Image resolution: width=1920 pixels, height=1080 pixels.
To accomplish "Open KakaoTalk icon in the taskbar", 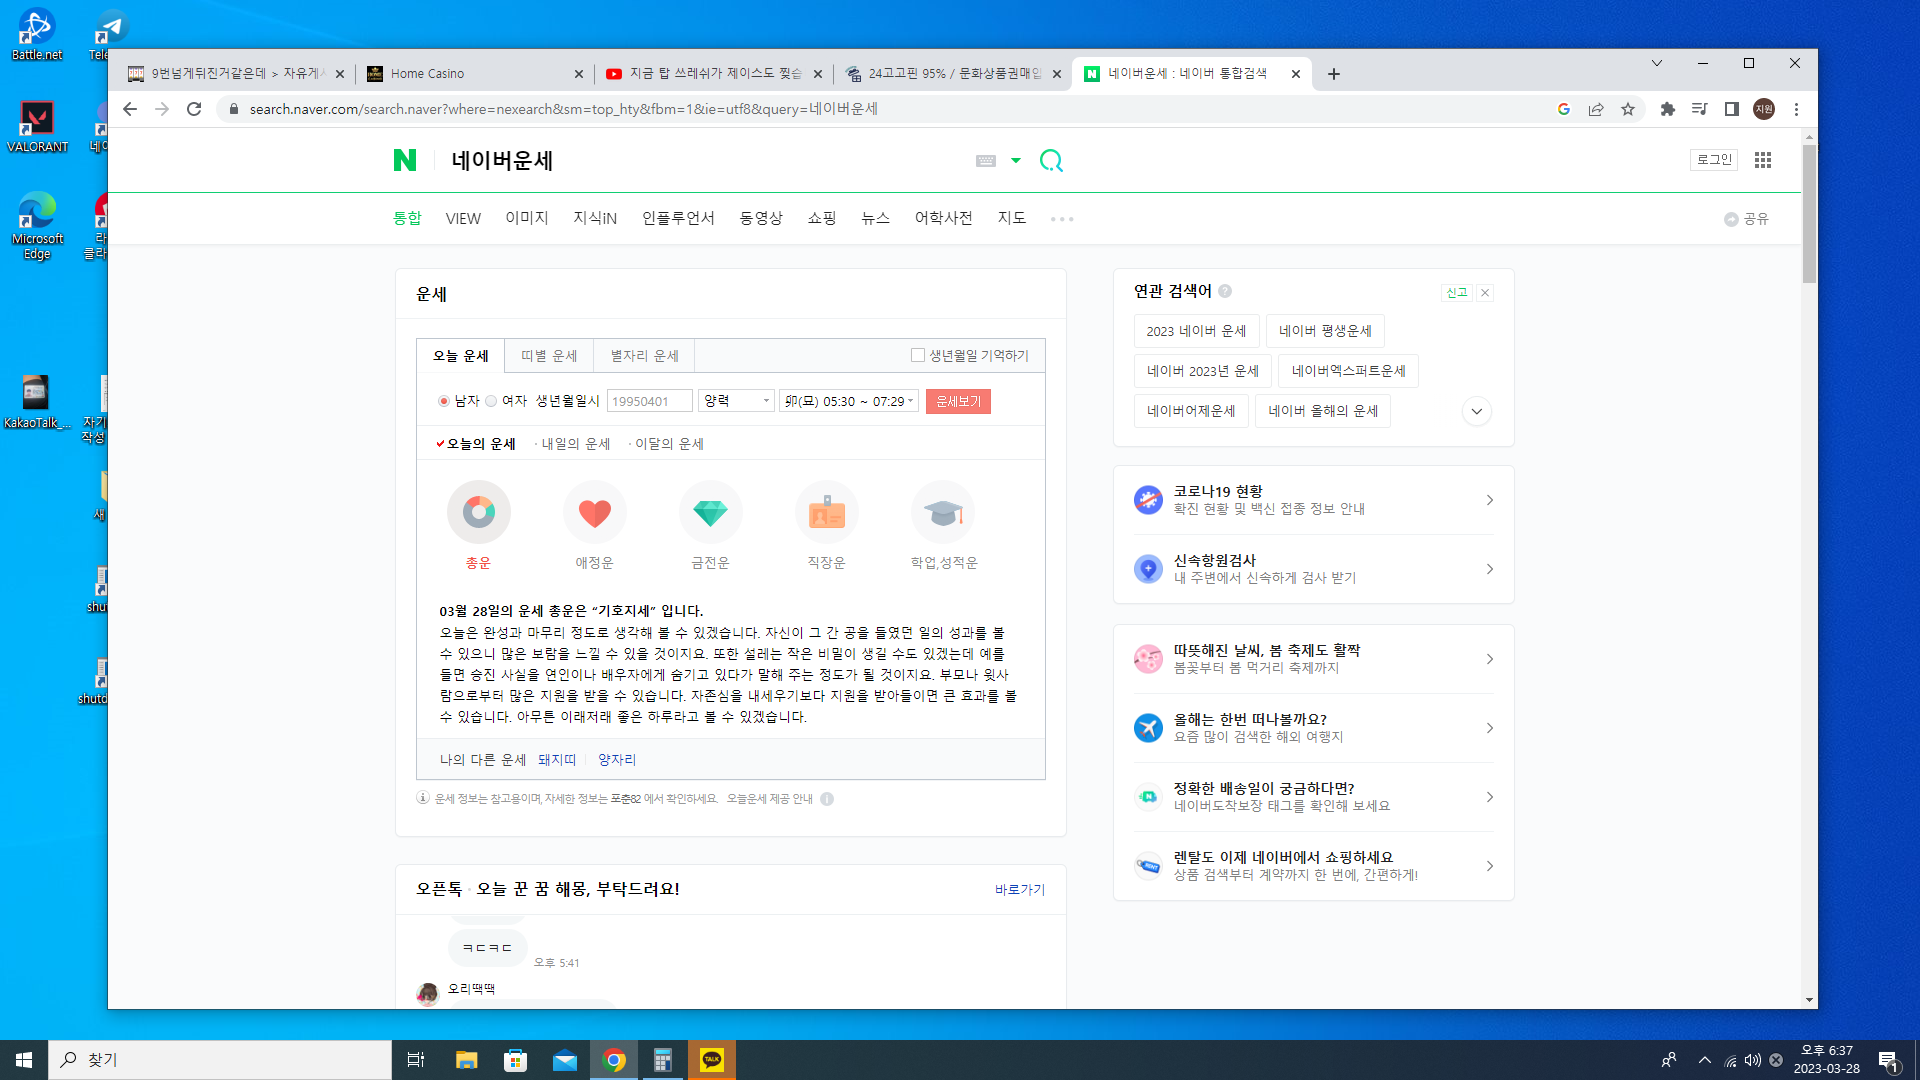I will (712, 1060).
